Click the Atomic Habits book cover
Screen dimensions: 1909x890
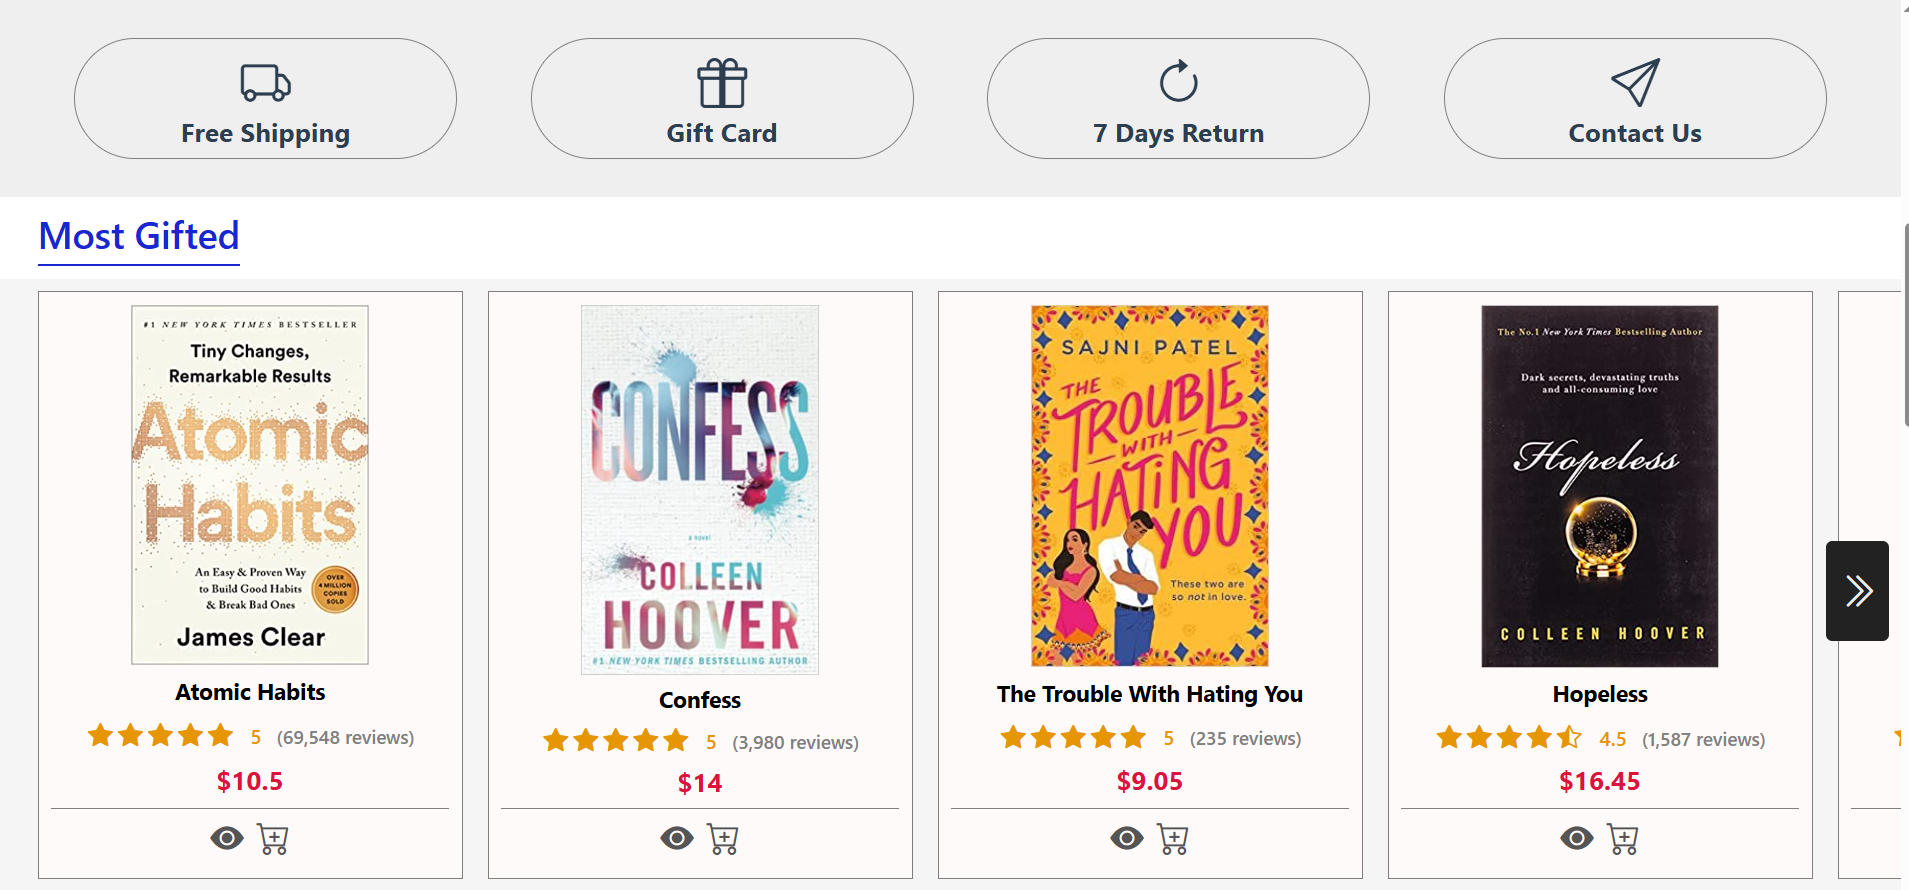click(x=250, y=485)
